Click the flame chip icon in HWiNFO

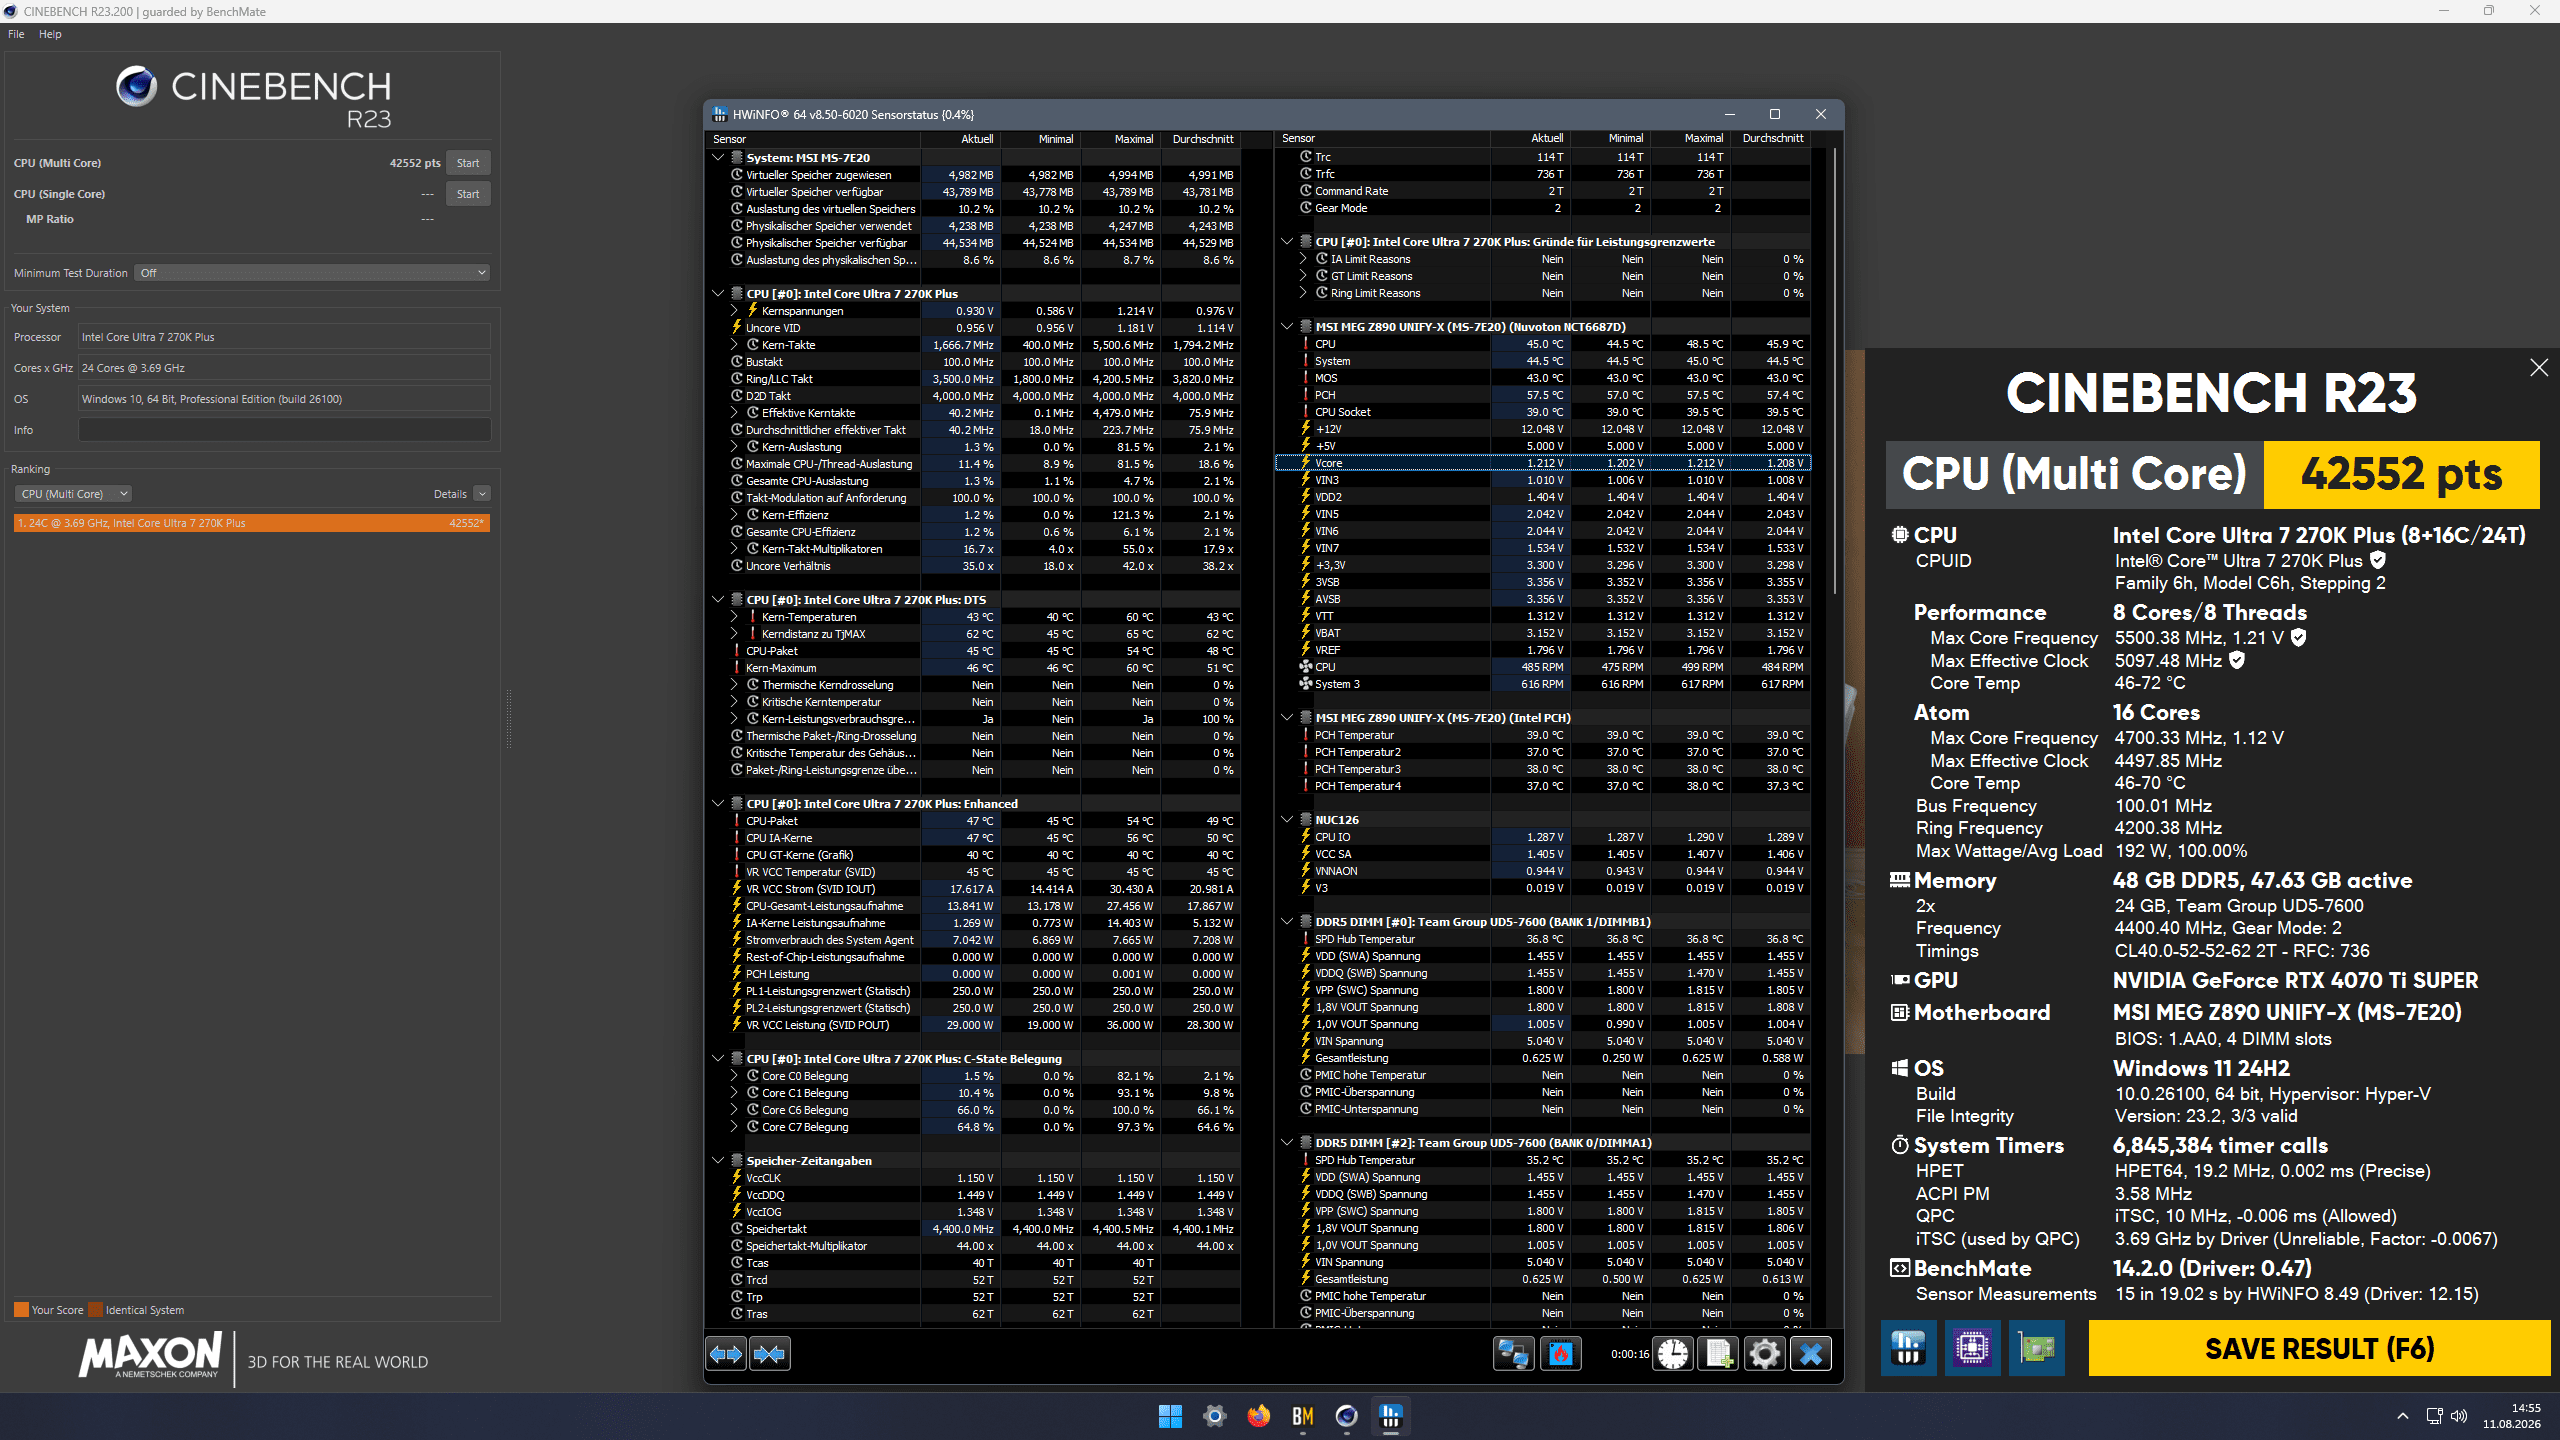pos(1560,1354)
